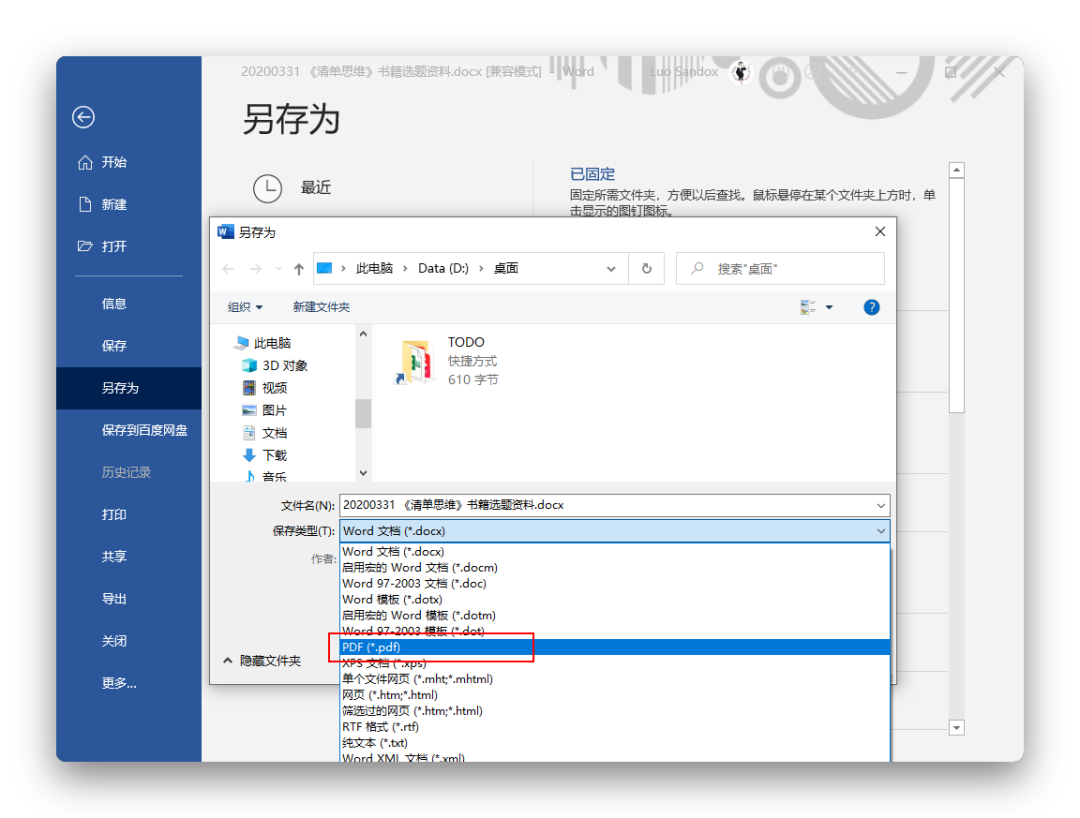This screenshot has width=1080, height=818.
Task: Click 保存到百度网盘 option
Action: click(145, 430)
